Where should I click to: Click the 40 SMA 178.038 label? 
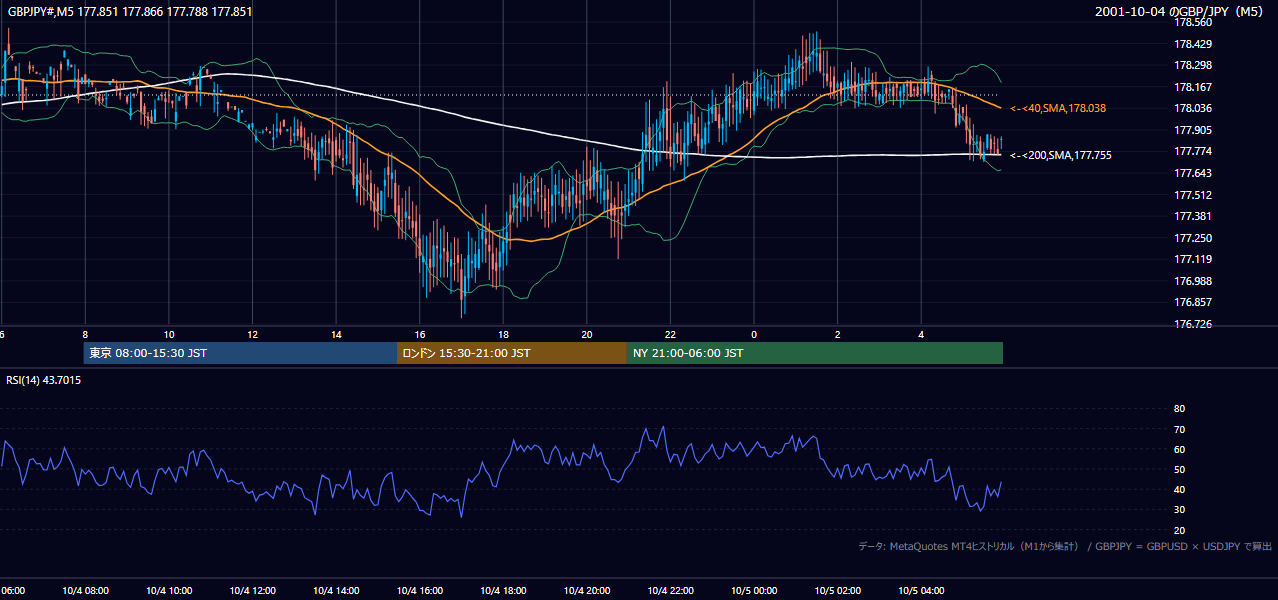(1058, 108)
